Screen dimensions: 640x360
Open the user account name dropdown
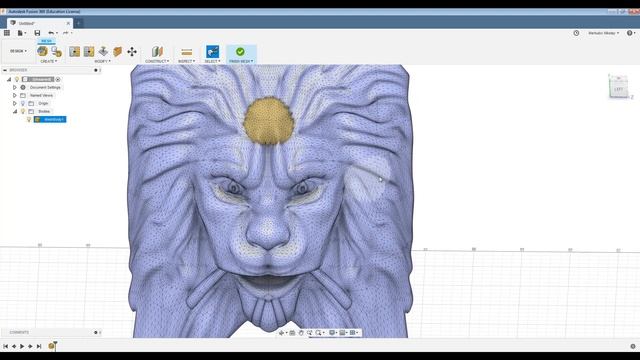click(x=603, y=33)
